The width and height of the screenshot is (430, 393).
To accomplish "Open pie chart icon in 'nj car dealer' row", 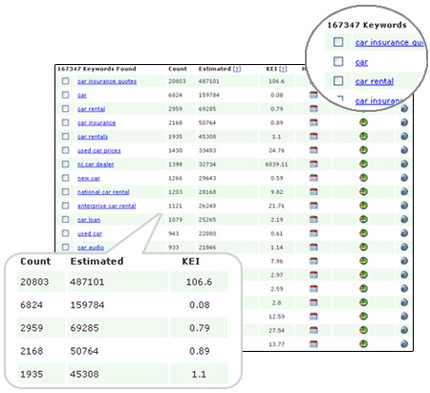I will pyautogui.click(x=363, y=164).
